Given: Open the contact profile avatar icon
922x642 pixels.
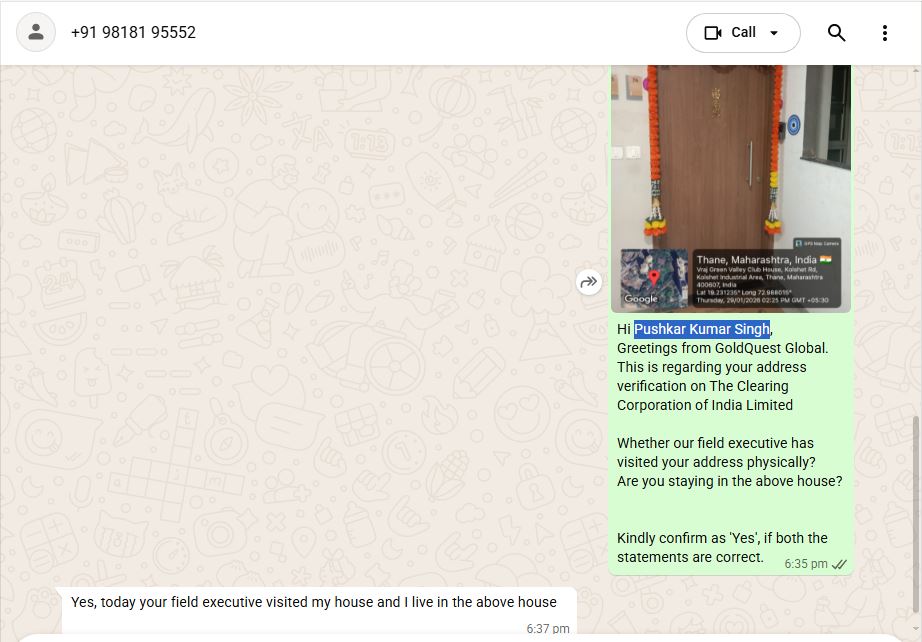Looking at the screenshot, I should point(36,32).
